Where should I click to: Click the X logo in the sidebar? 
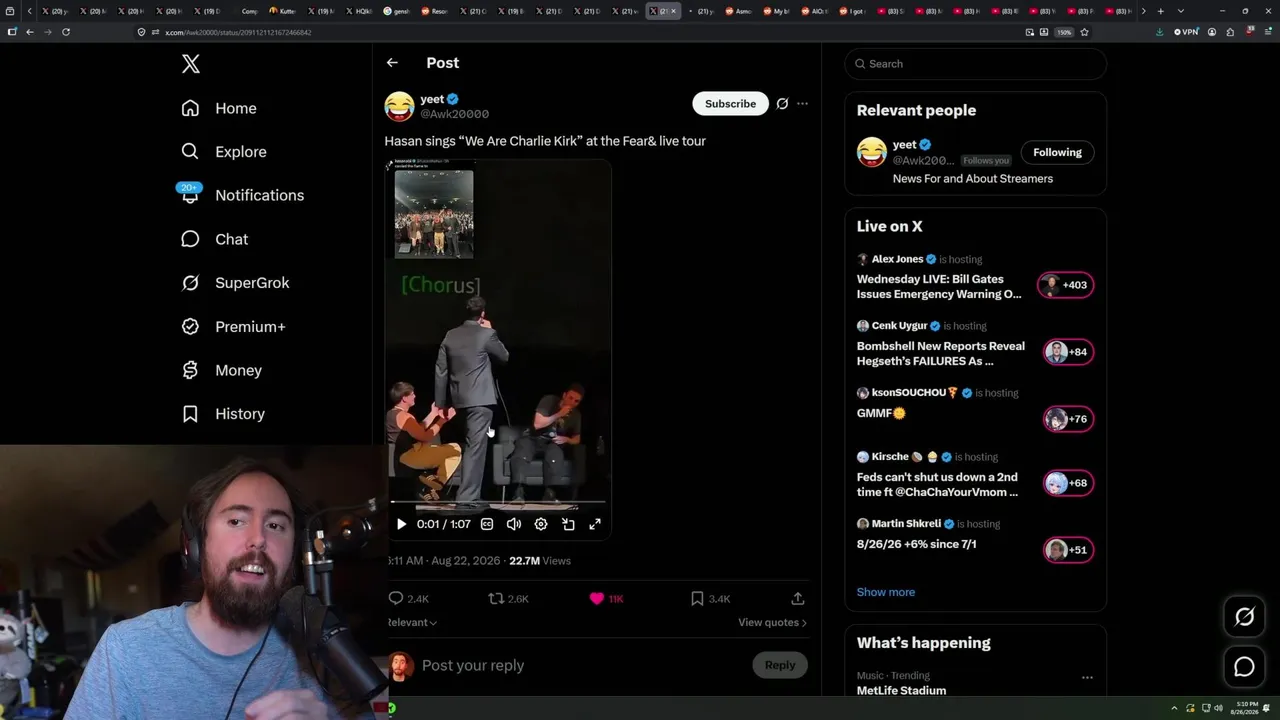[191, 64]
